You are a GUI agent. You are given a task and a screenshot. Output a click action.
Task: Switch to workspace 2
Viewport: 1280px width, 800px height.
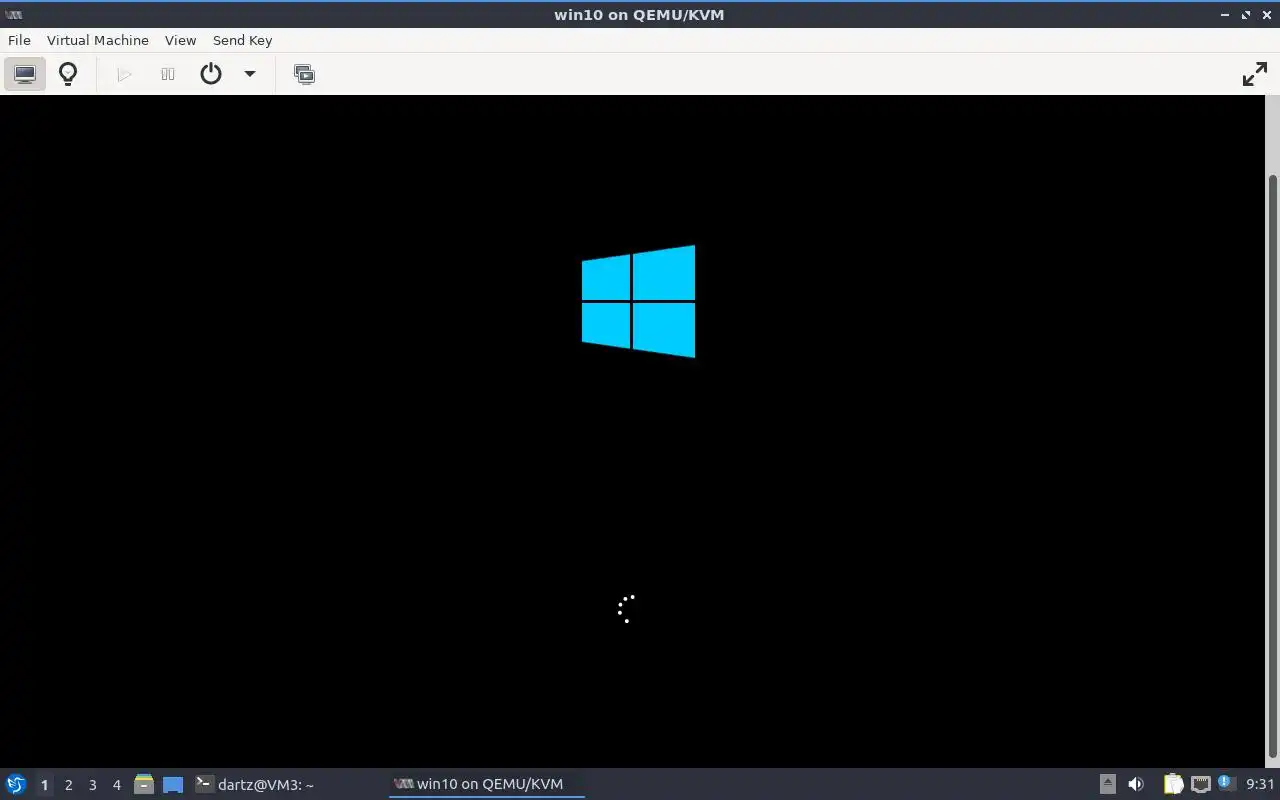pyautogui.click(x=68, y=785)
